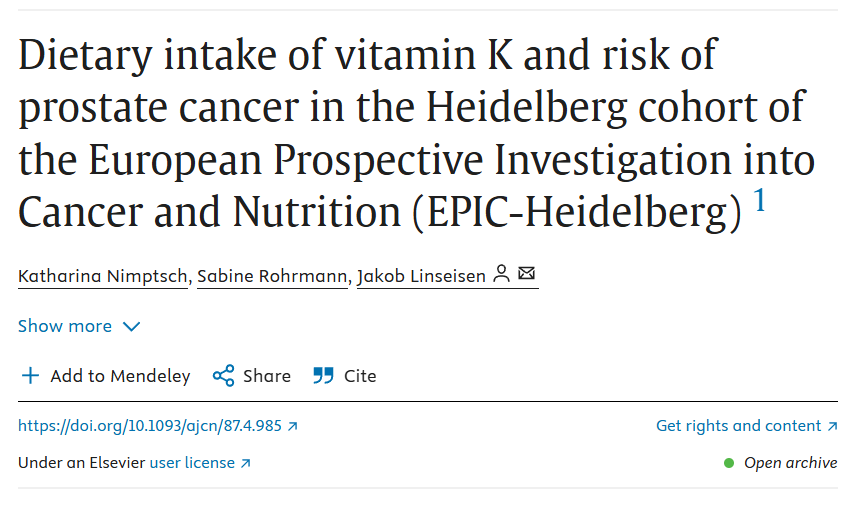Click the Cite quotation marks icon
The width and height of the screenshot is (861, 506).
pyautogui.click(x=323, y=376)
